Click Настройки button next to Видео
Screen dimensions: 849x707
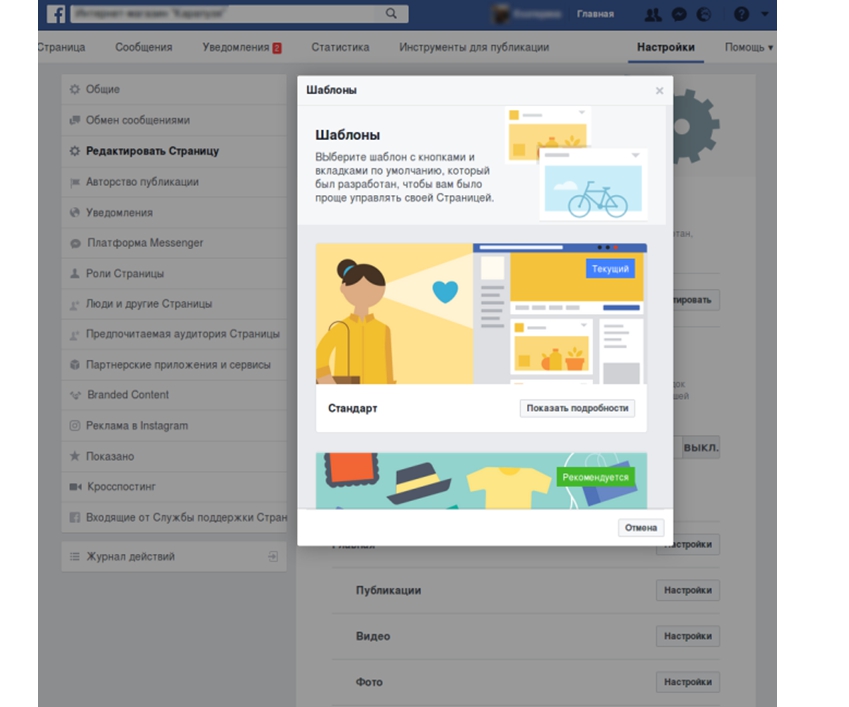(x=688, y=636)
